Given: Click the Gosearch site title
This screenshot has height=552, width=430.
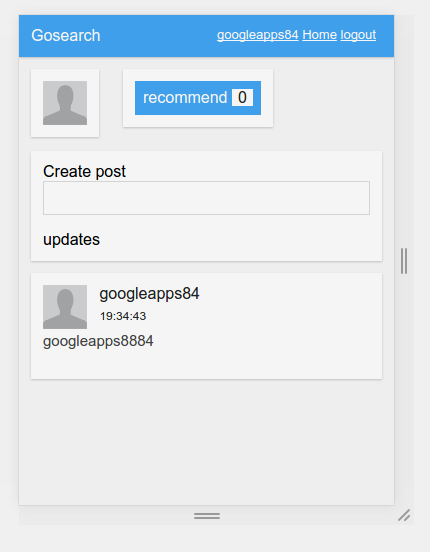Looking at the screenshot, I should click(x=66, y=36).
